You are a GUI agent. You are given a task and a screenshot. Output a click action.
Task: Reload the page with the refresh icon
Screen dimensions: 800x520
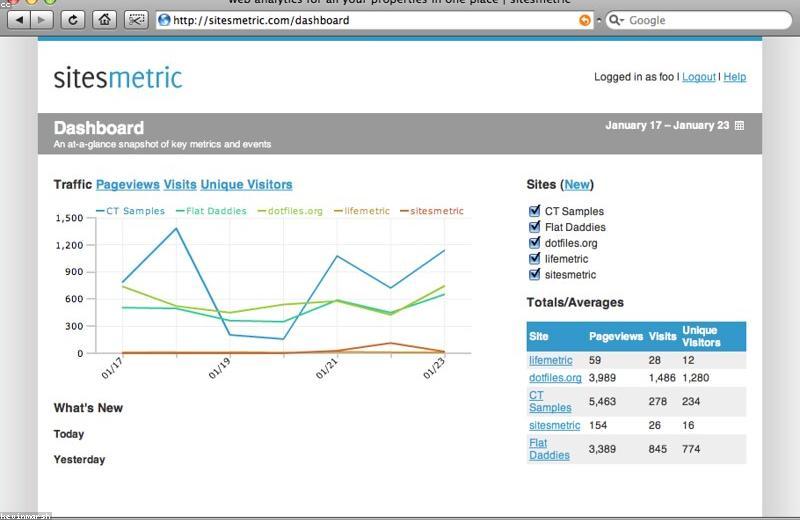pos(73,20)
